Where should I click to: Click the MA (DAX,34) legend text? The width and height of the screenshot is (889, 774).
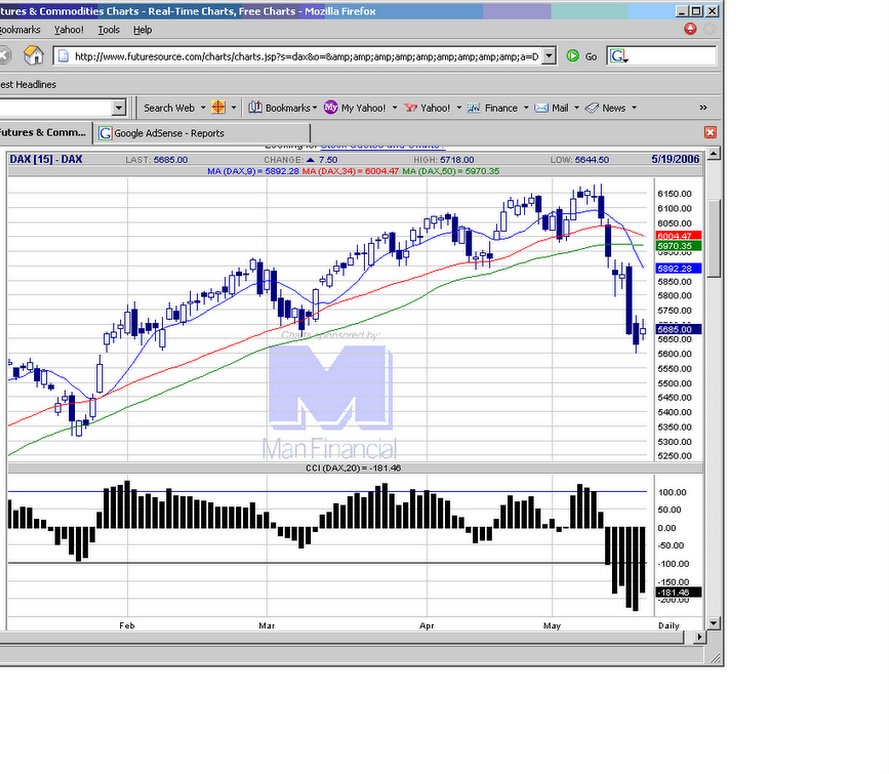[351, 171]
